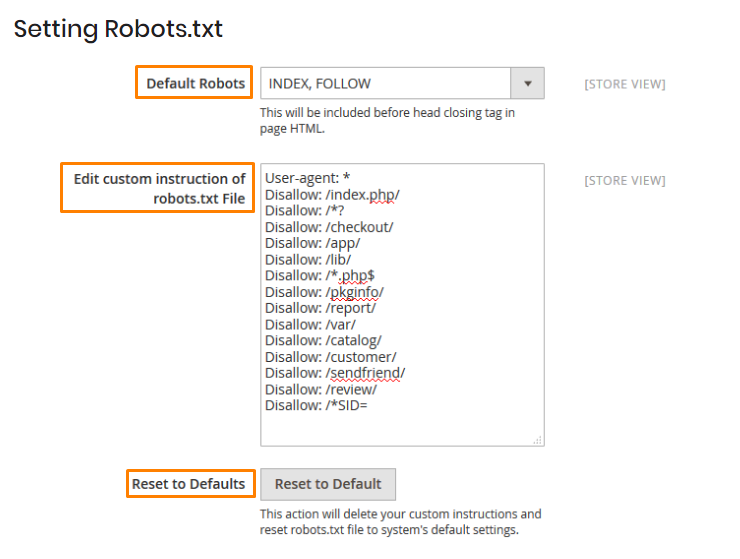Image resolution: width=740 pixels, height=559 pixels.
Task: Click the STORE VIEW tag beside the textarea
Action: [625, 180]
